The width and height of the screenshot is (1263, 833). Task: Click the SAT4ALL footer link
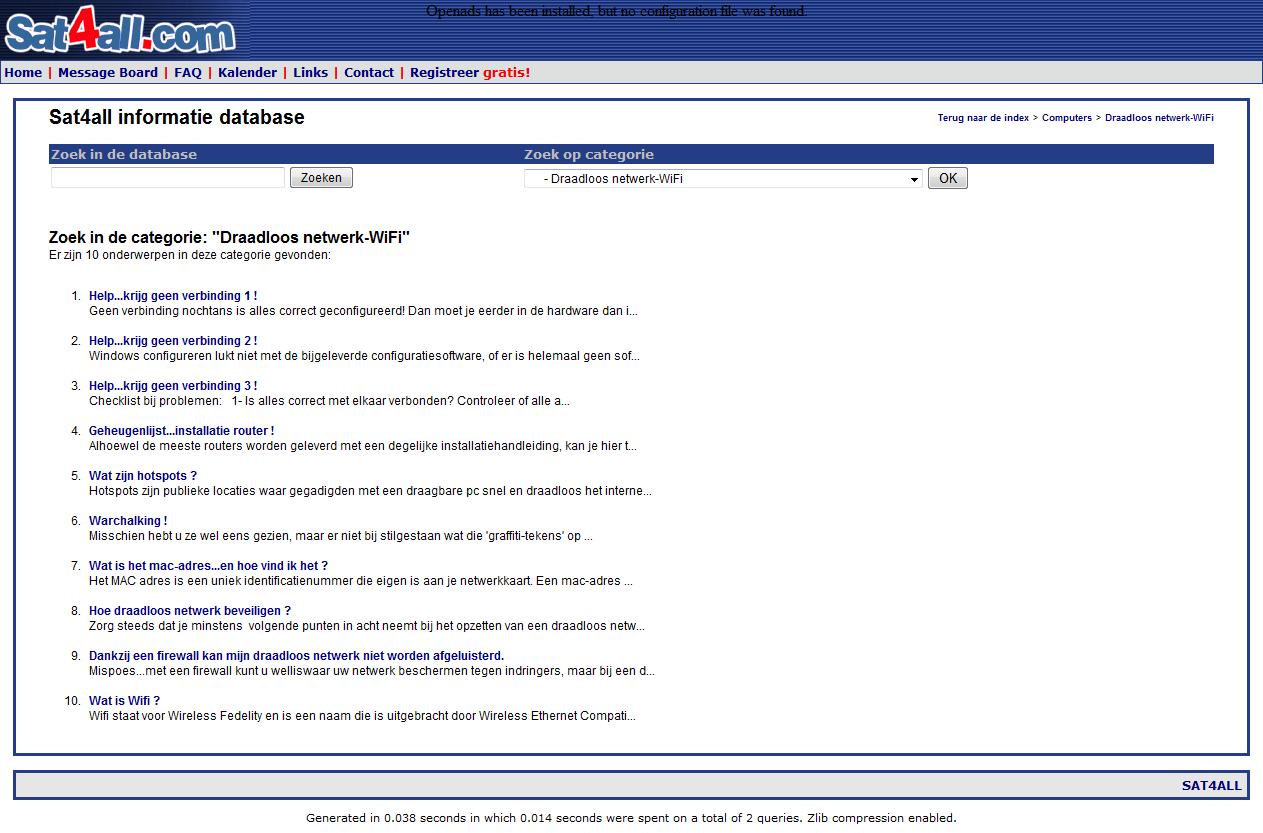pos(1211,786)
